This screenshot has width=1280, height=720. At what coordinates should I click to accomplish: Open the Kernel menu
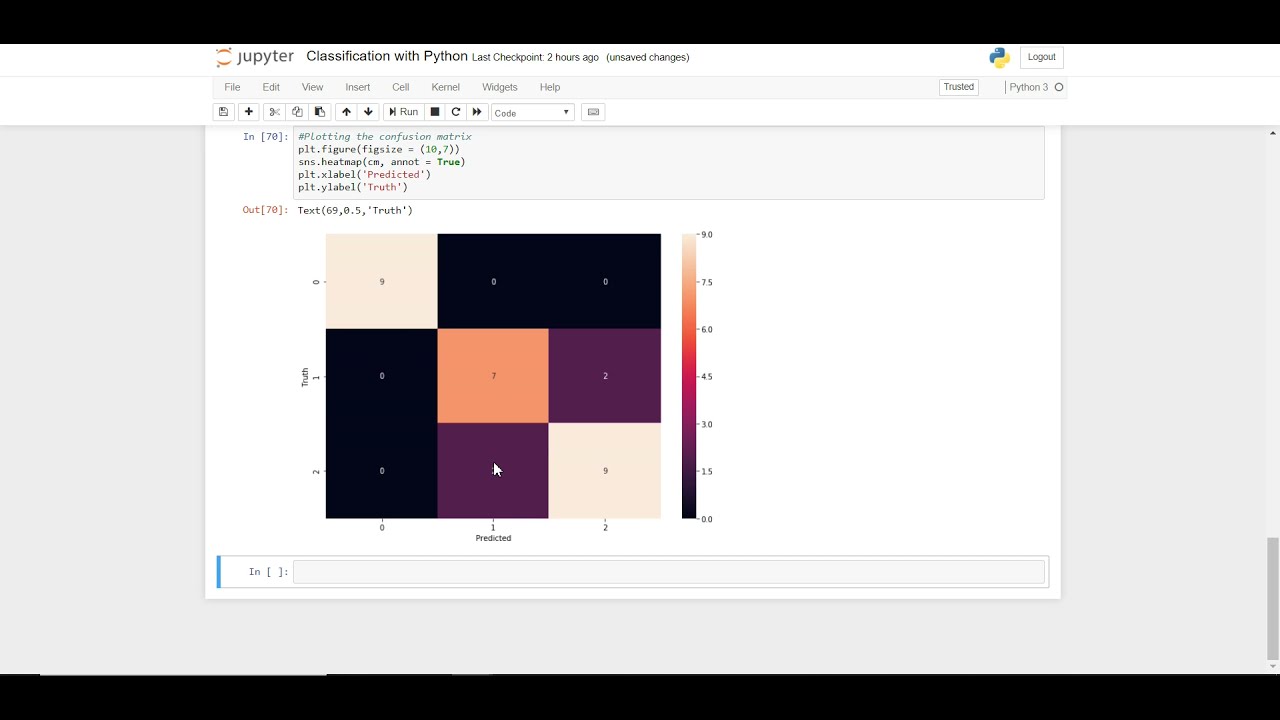coord(445,87)
